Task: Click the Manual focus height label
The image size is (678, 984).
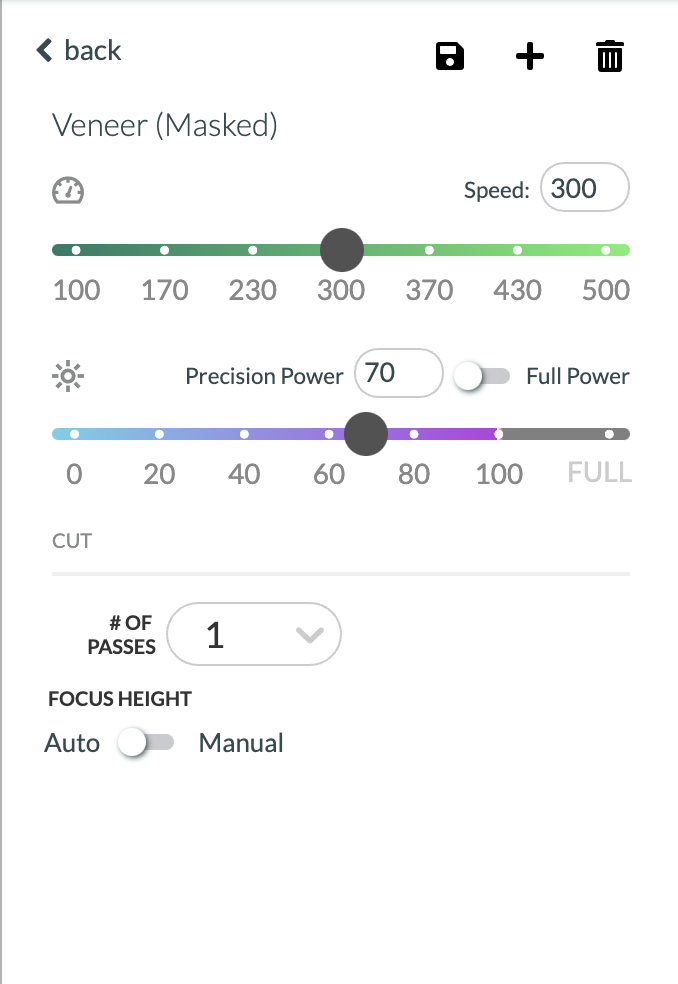Action: coord(241,743)
